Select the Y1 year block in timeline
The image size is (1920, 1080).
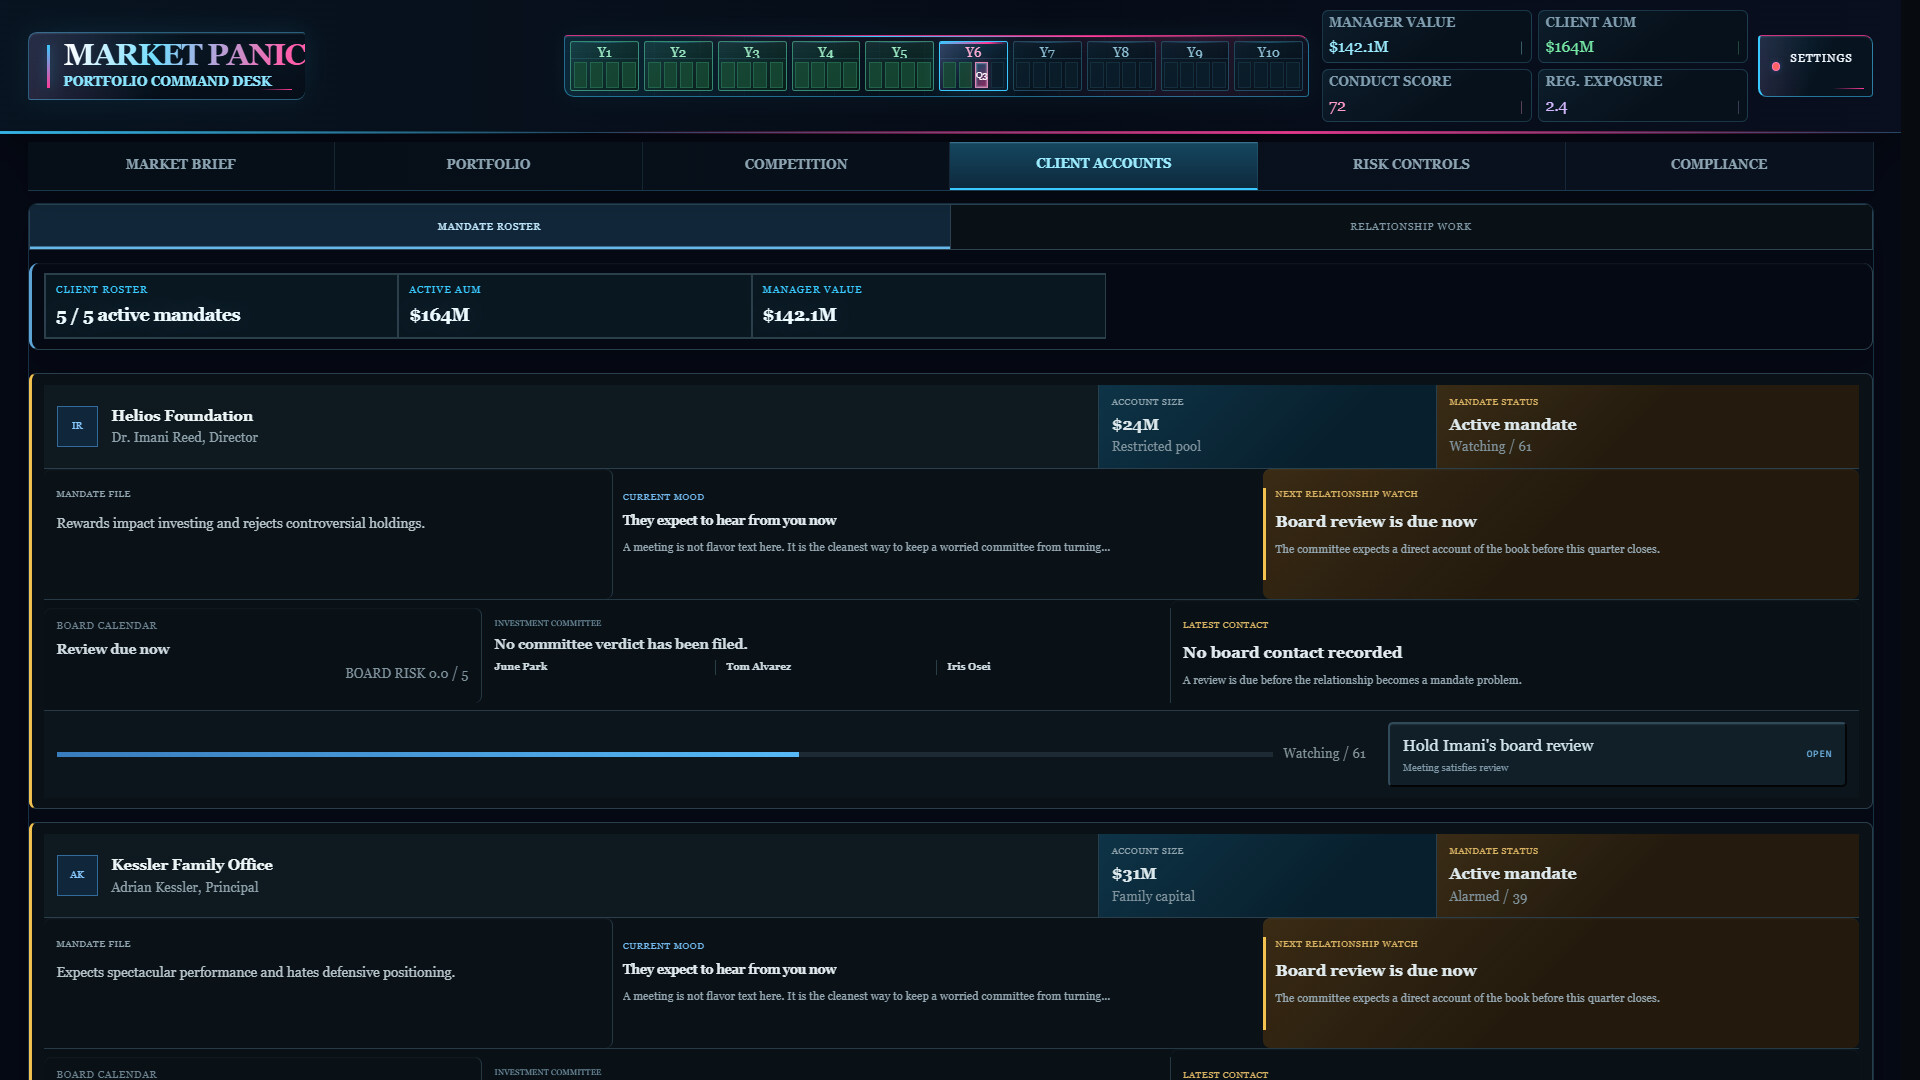pyautogui.click(x=604, y=66)
